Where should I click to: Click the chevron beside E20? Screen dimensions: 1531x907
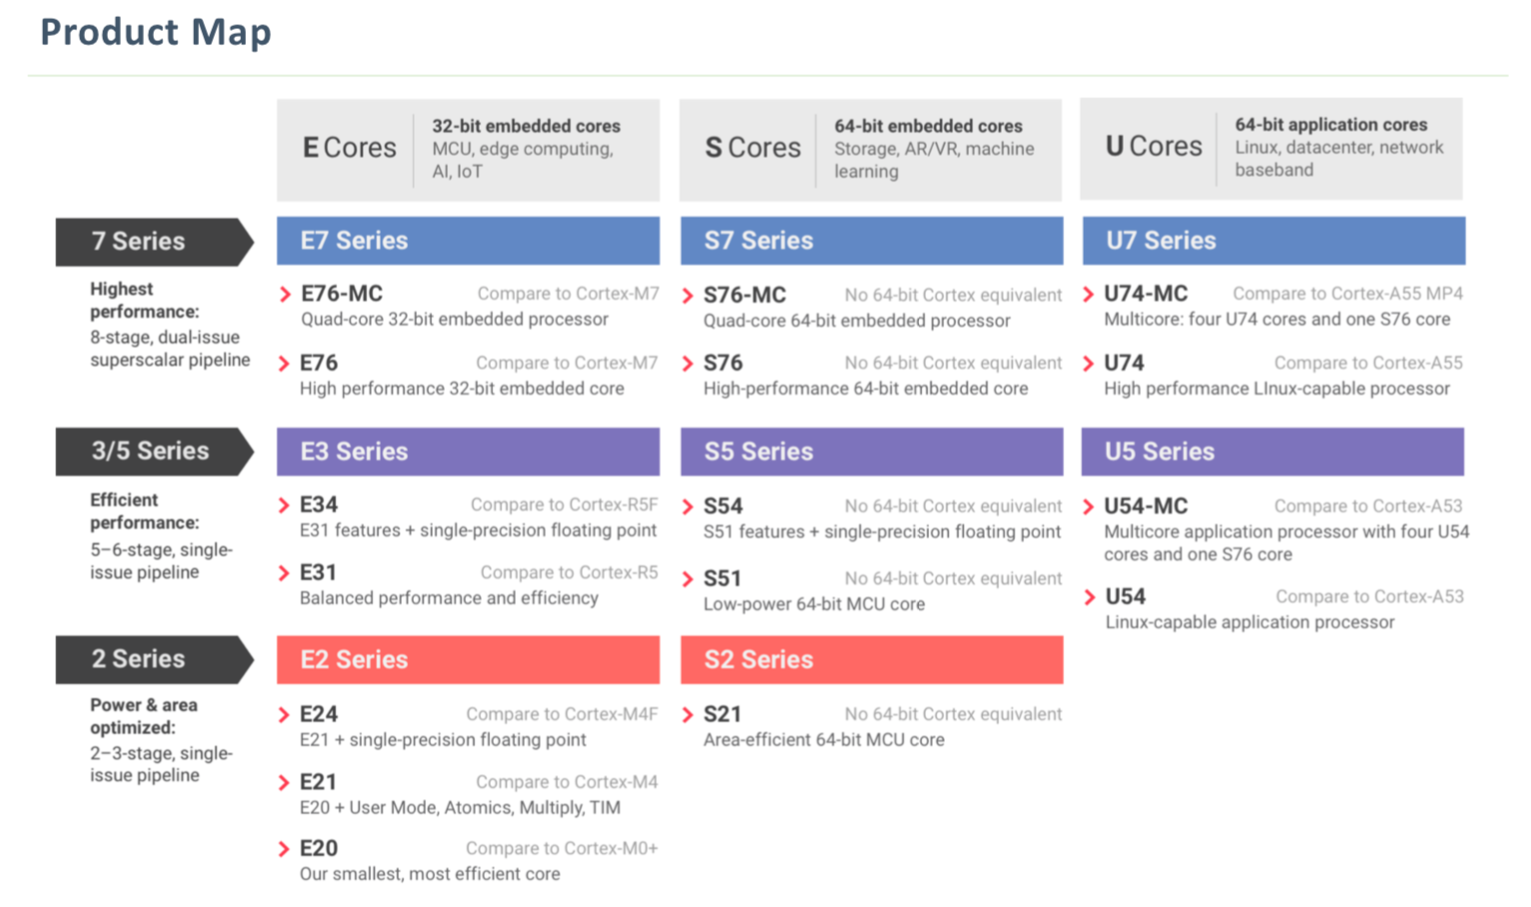pos(284,849)
